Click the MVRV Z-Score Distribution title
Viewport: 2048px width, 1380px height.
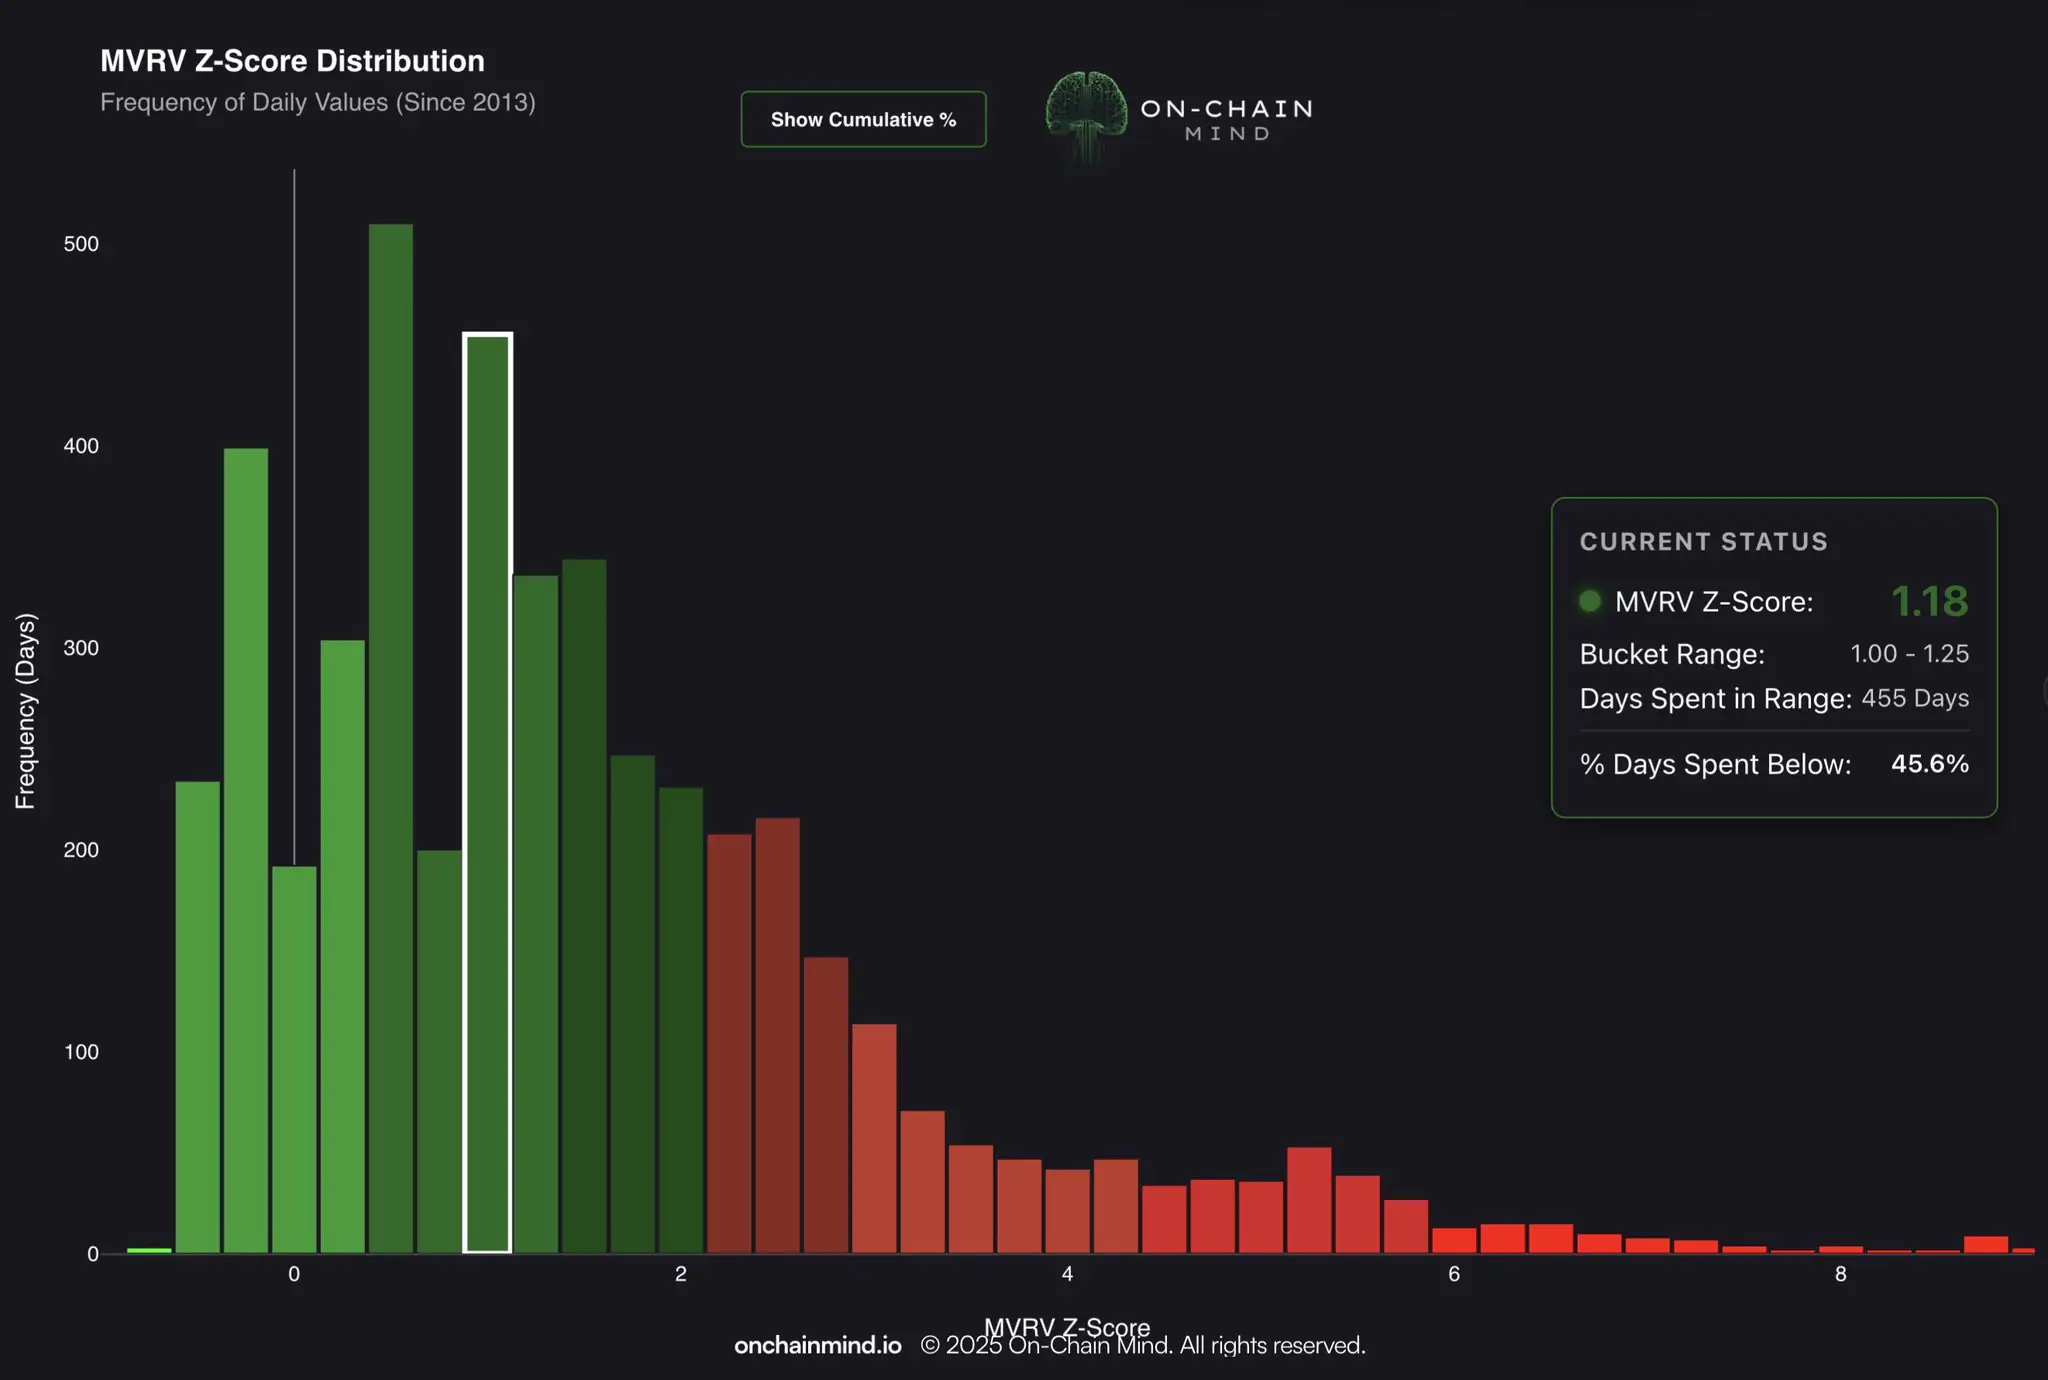point(292,61)
